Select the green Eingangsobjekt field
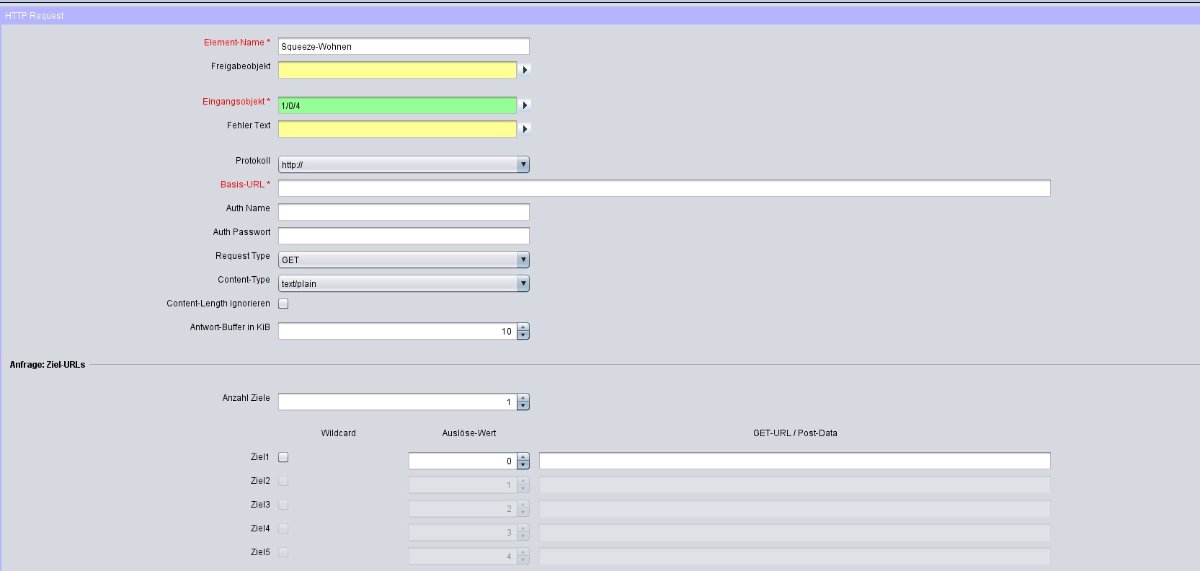1200x571 pixels. [397, 105]
